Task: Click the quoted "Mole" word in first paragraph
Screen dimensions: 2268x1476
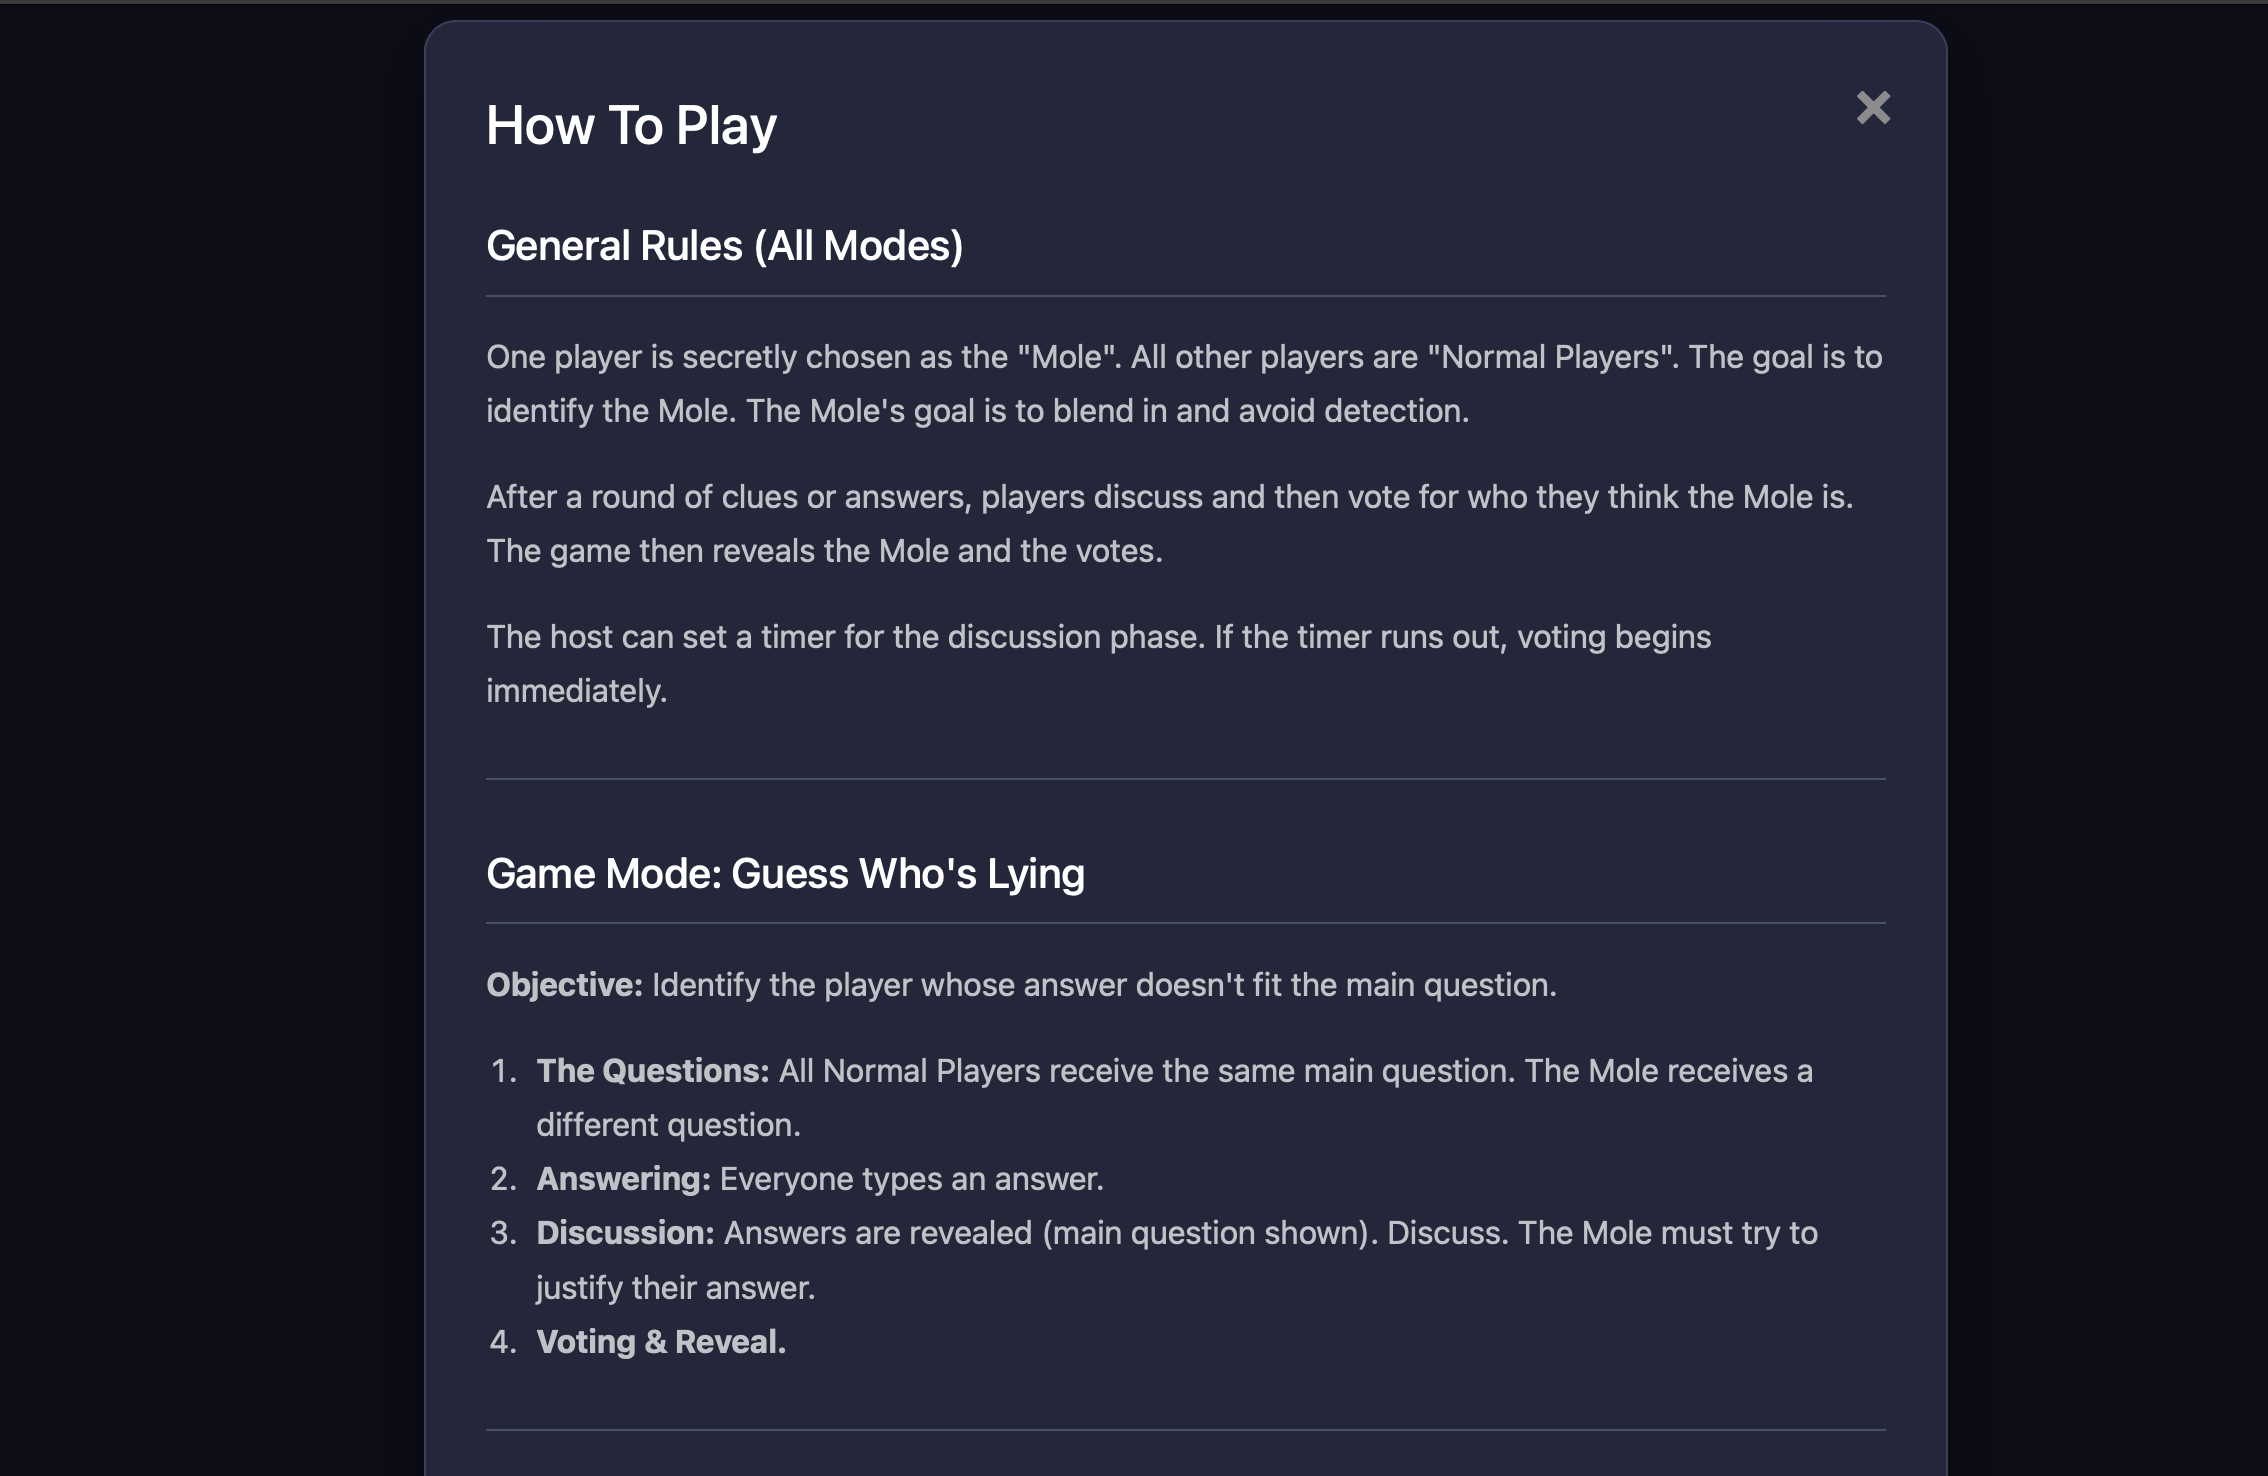Action: [x=1068, y=357]
